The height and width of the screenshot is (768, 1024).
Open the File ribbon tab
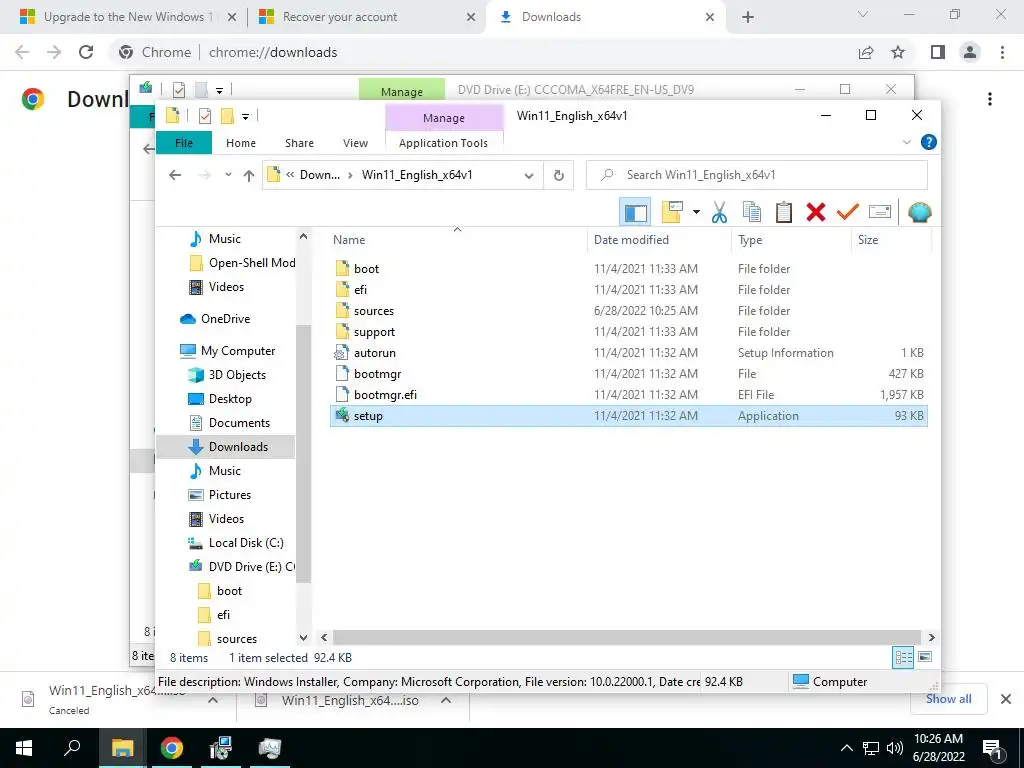coord(184,143)
